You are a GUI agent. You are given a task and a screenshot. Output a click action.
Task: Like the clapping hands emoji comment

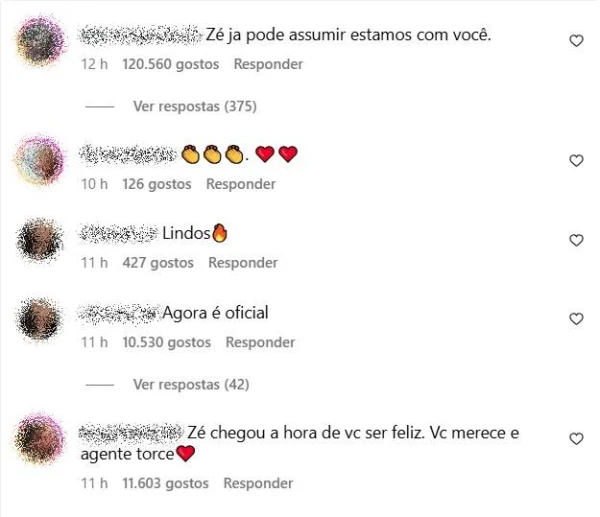click(x=576, y=160)
